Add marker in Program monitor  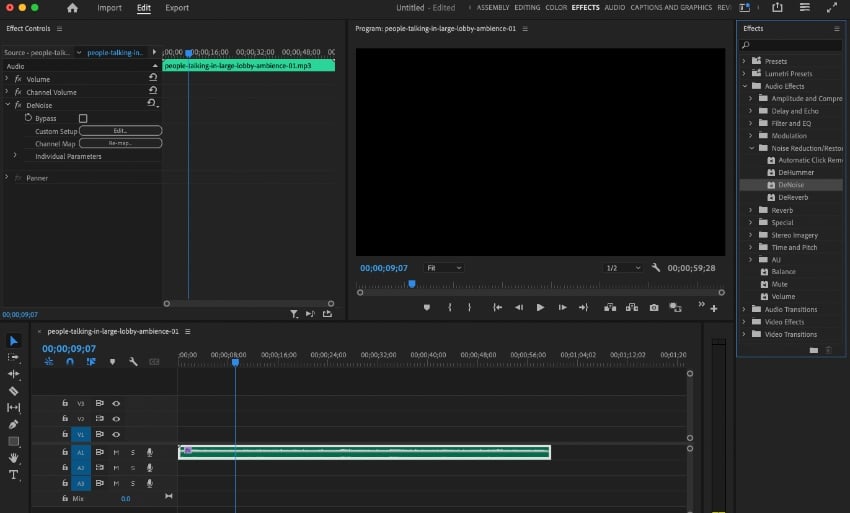tap(427, 307)
